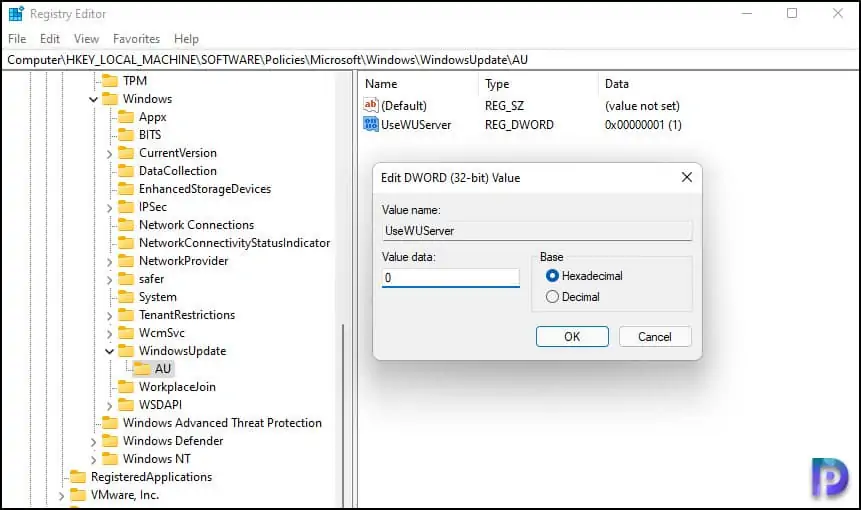Select the Windows Advanced Threat Protection key
This screenshot has height=510, width=861.
222,423
